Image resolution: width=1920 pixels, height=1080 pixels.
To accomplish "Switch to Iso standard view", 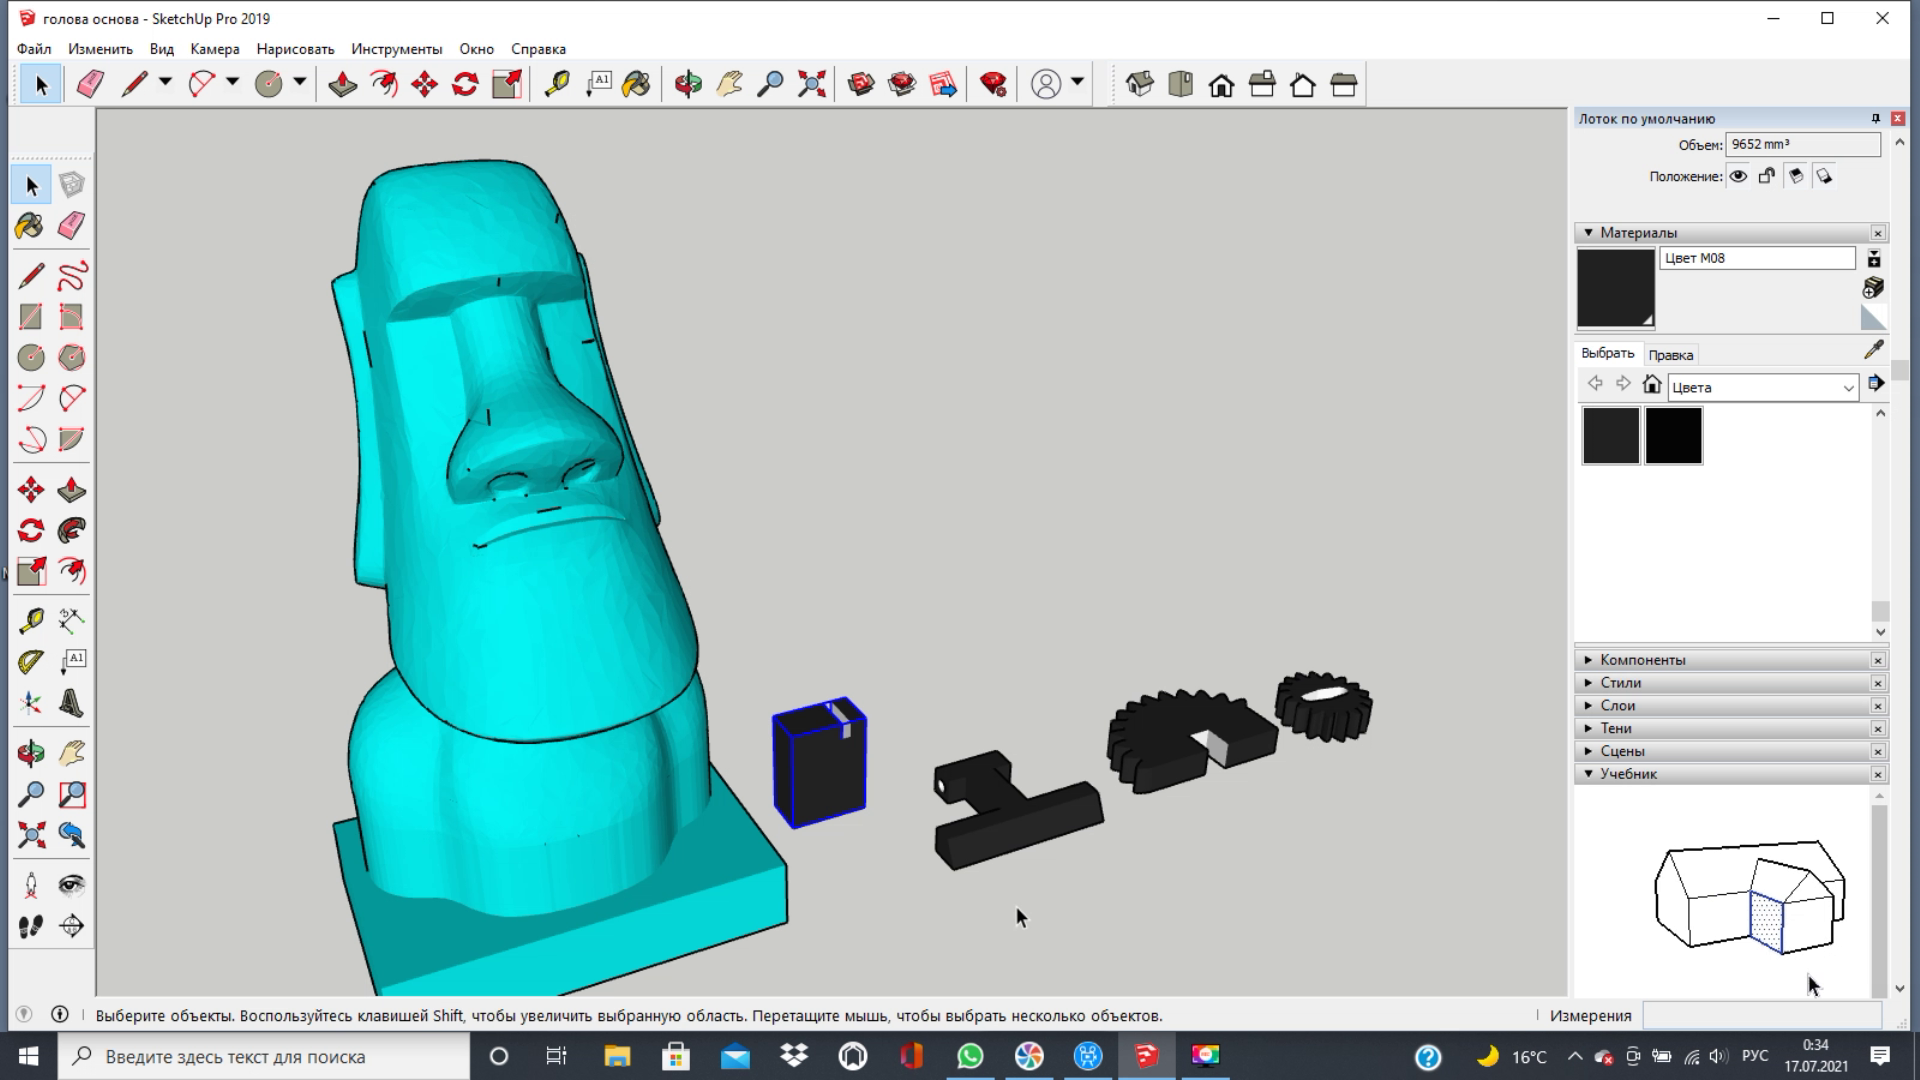I will click(x=1139, y=84).
